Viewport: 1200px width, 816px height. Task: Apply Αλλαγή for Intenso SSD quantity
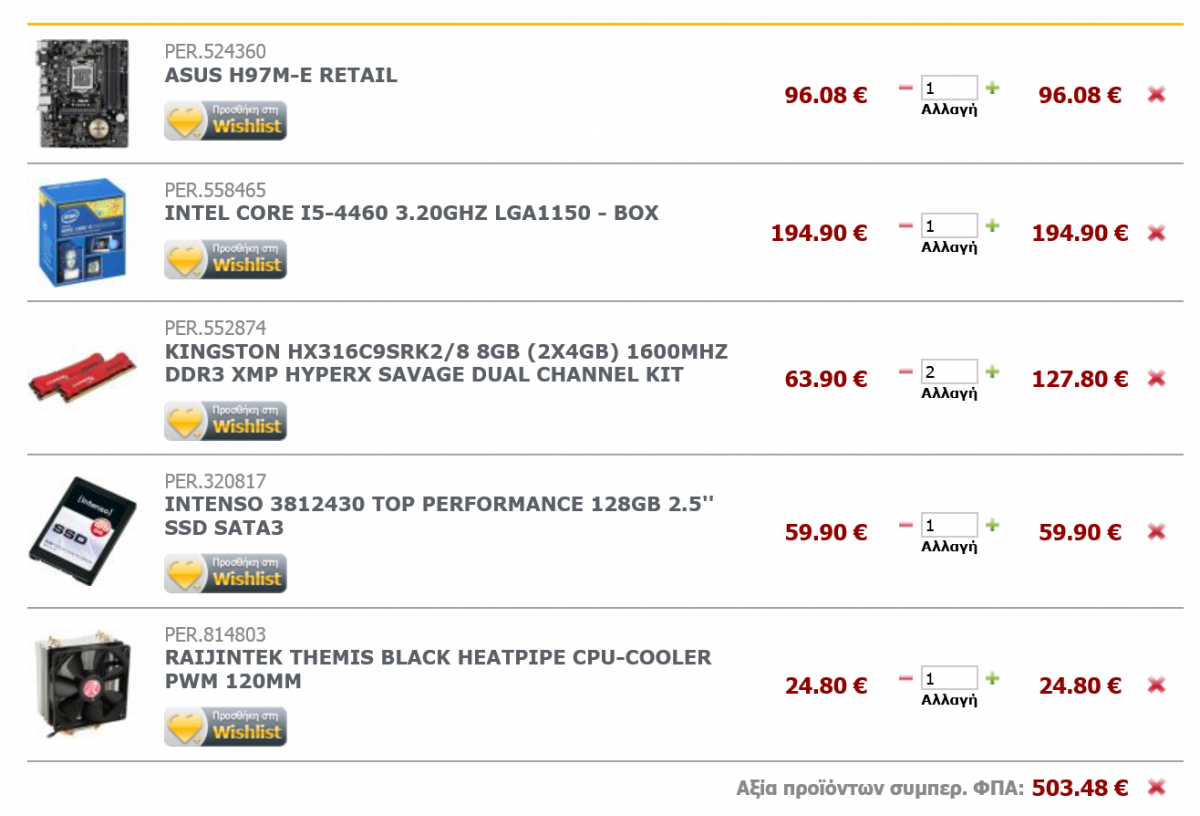(949, 547)
